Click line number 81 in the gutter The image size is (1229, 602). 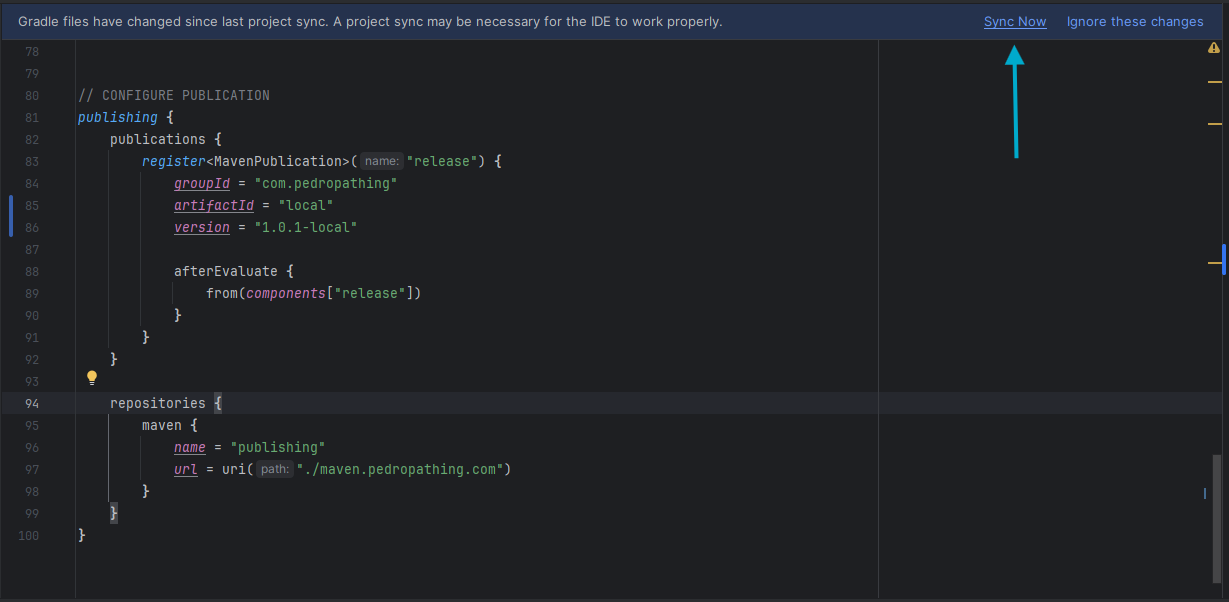[32, 118]
